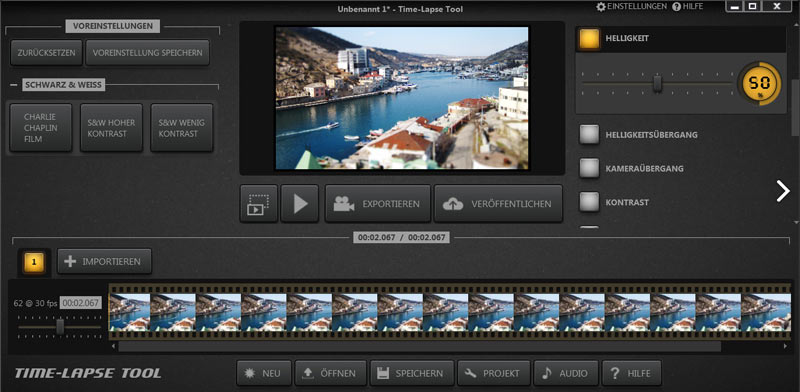Click the video preview image
800x392 pixels.
coord(402,98)
